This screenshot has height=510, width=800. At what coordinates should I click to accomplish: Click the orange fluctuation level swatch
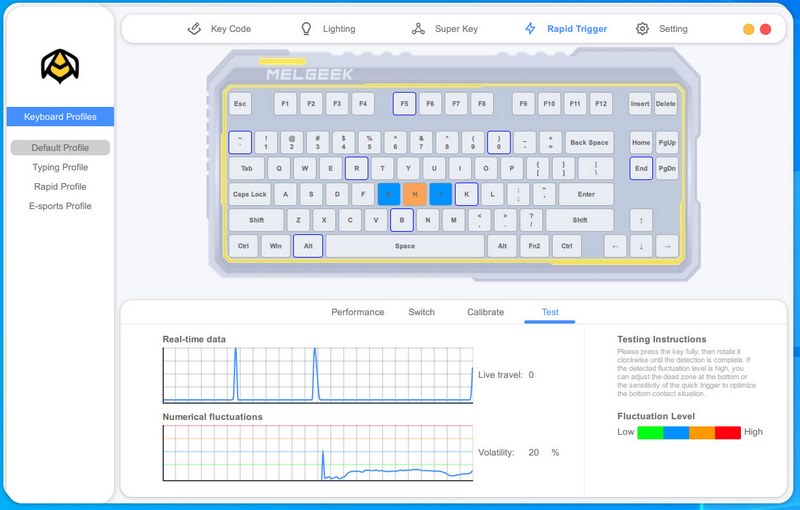(702, 432)
